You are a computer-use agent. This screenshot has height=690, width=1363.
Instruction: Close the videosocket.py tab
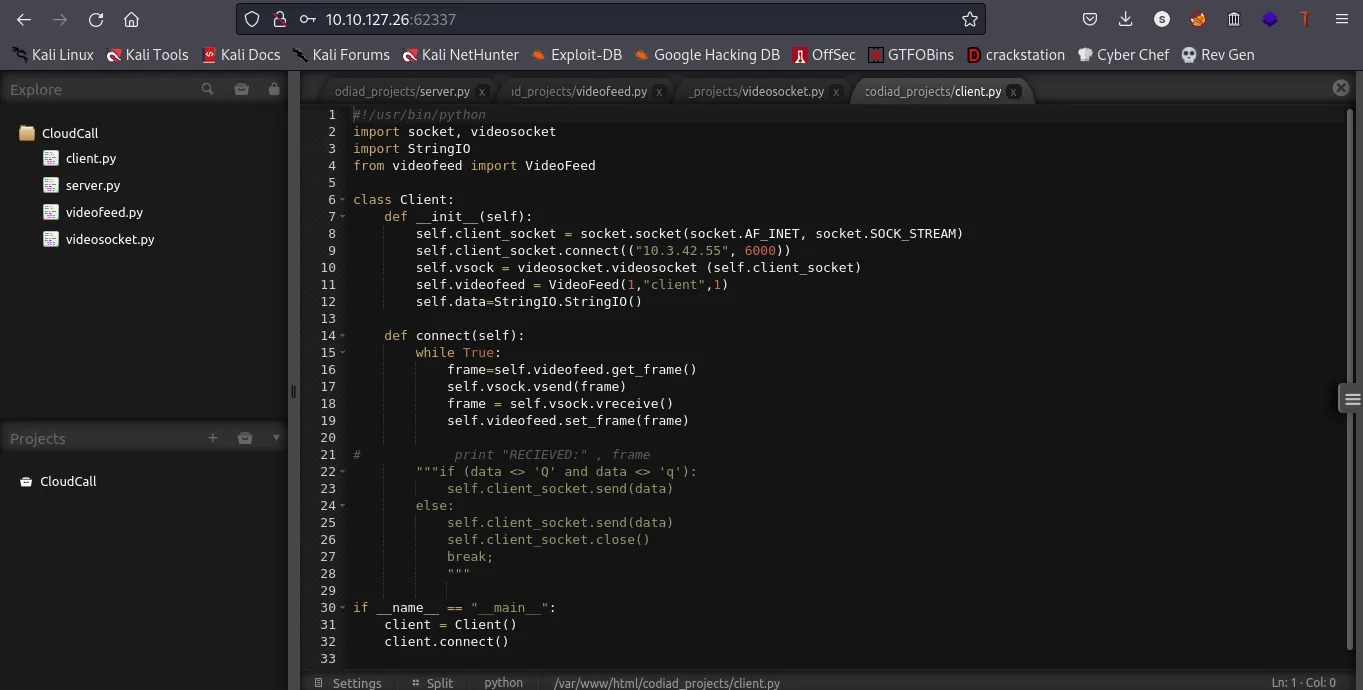837,92
